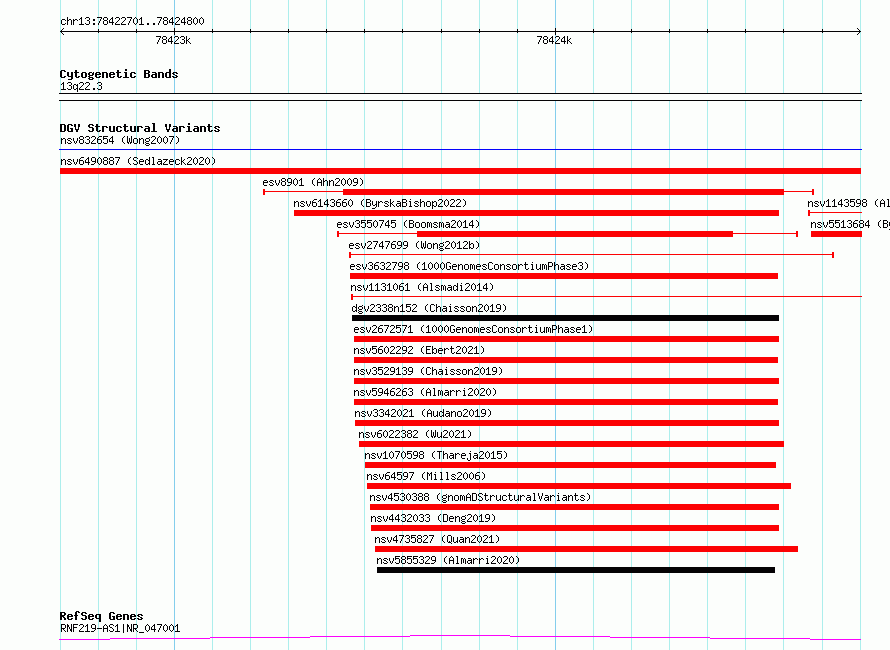Open nsv4735827 (Quan2021) variant

(x=437, y=539)
